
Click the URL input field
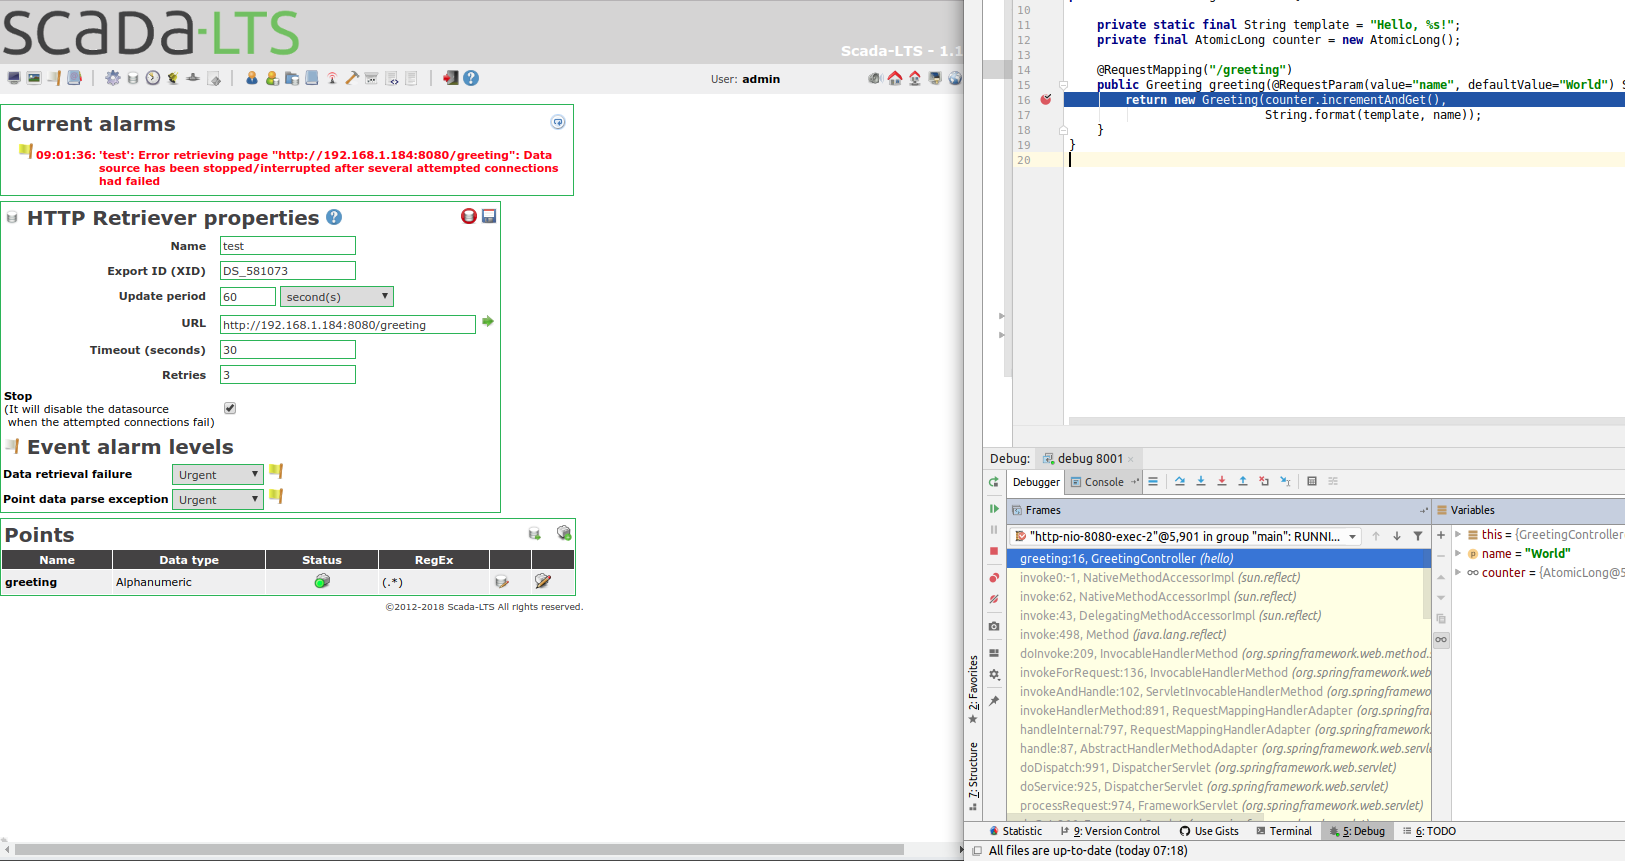348,325
